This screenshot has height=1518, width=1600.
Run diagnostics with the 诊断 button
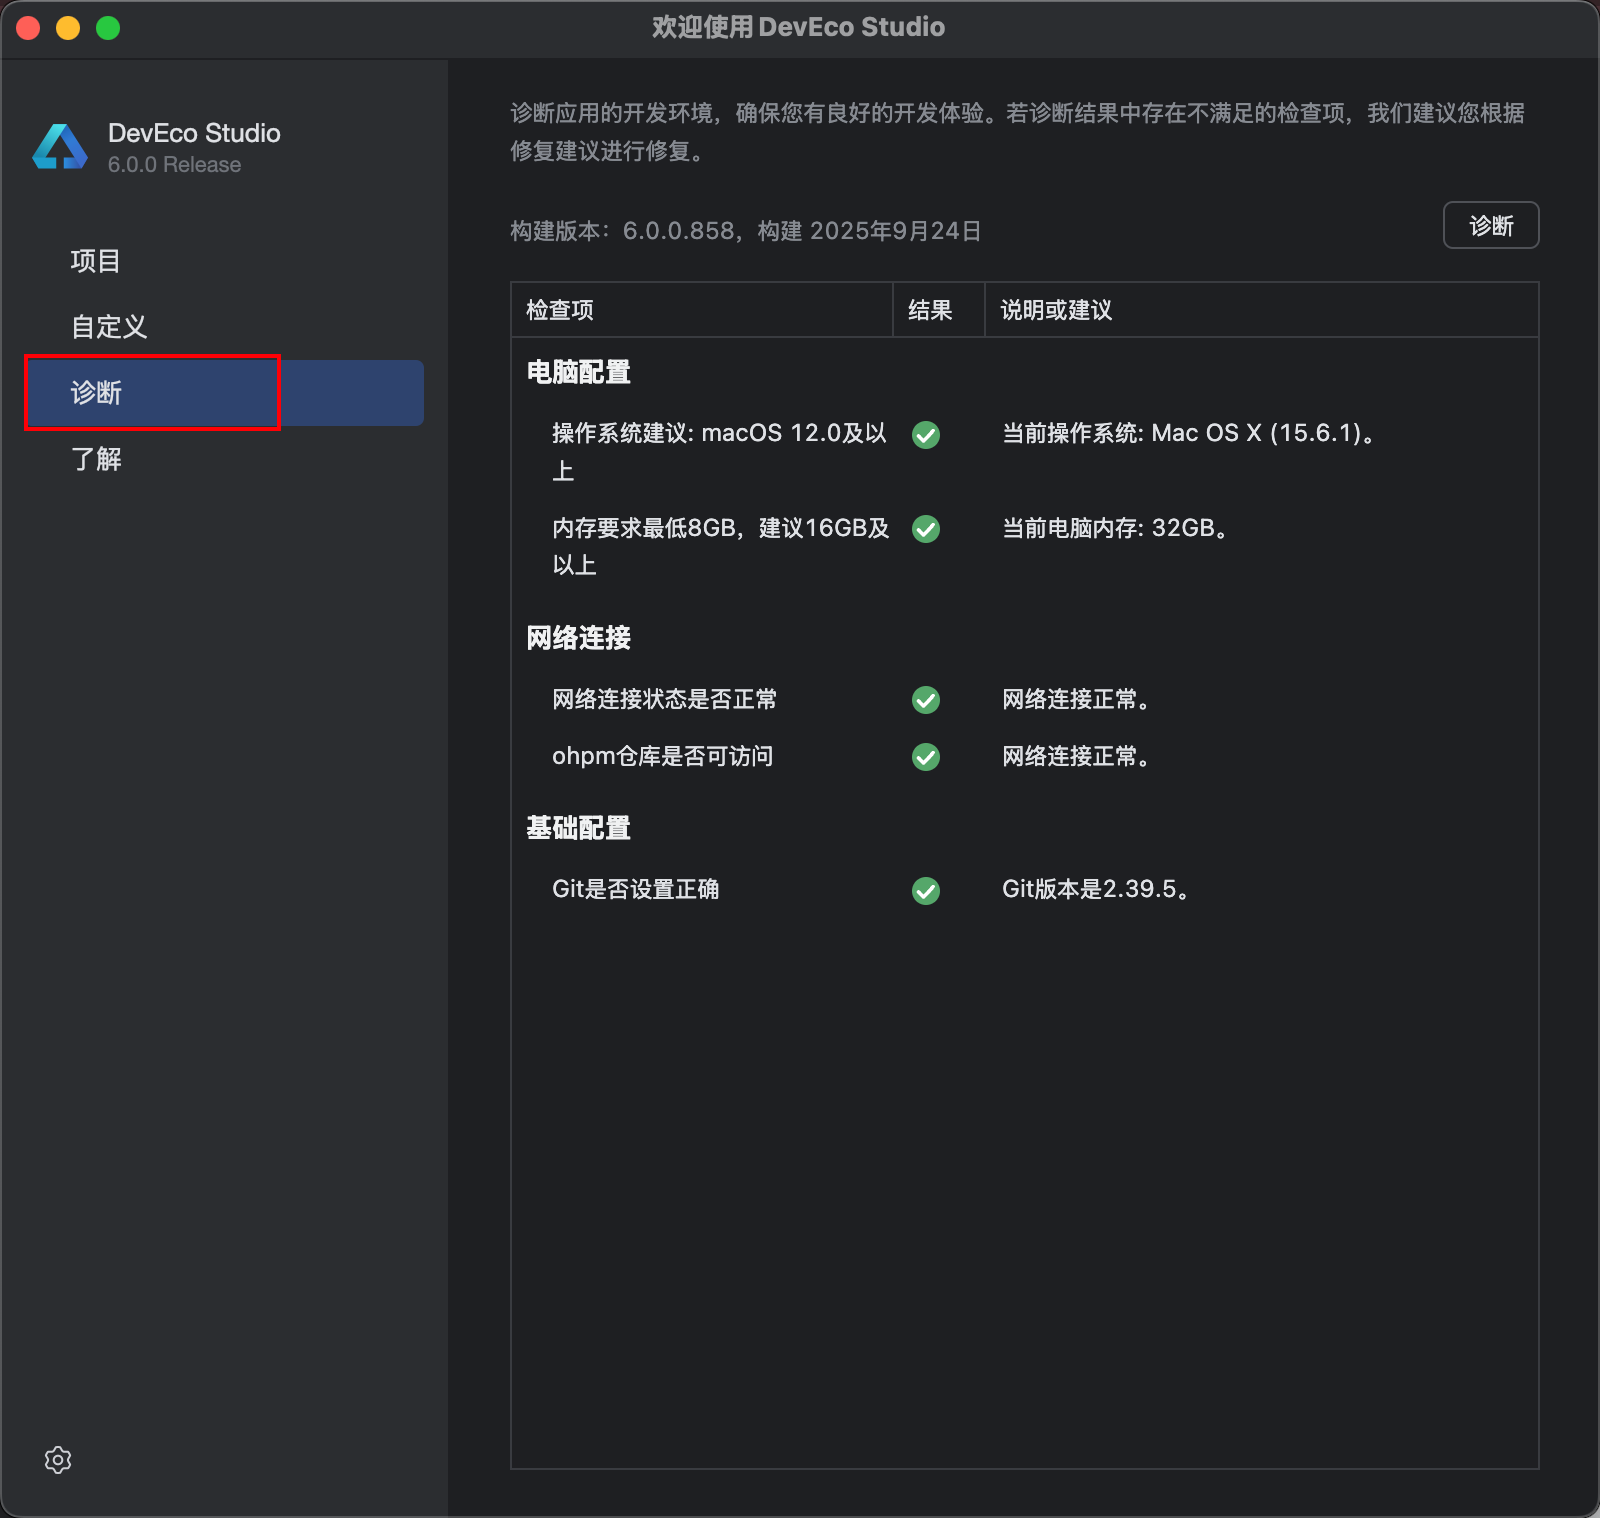point(1490,226)
